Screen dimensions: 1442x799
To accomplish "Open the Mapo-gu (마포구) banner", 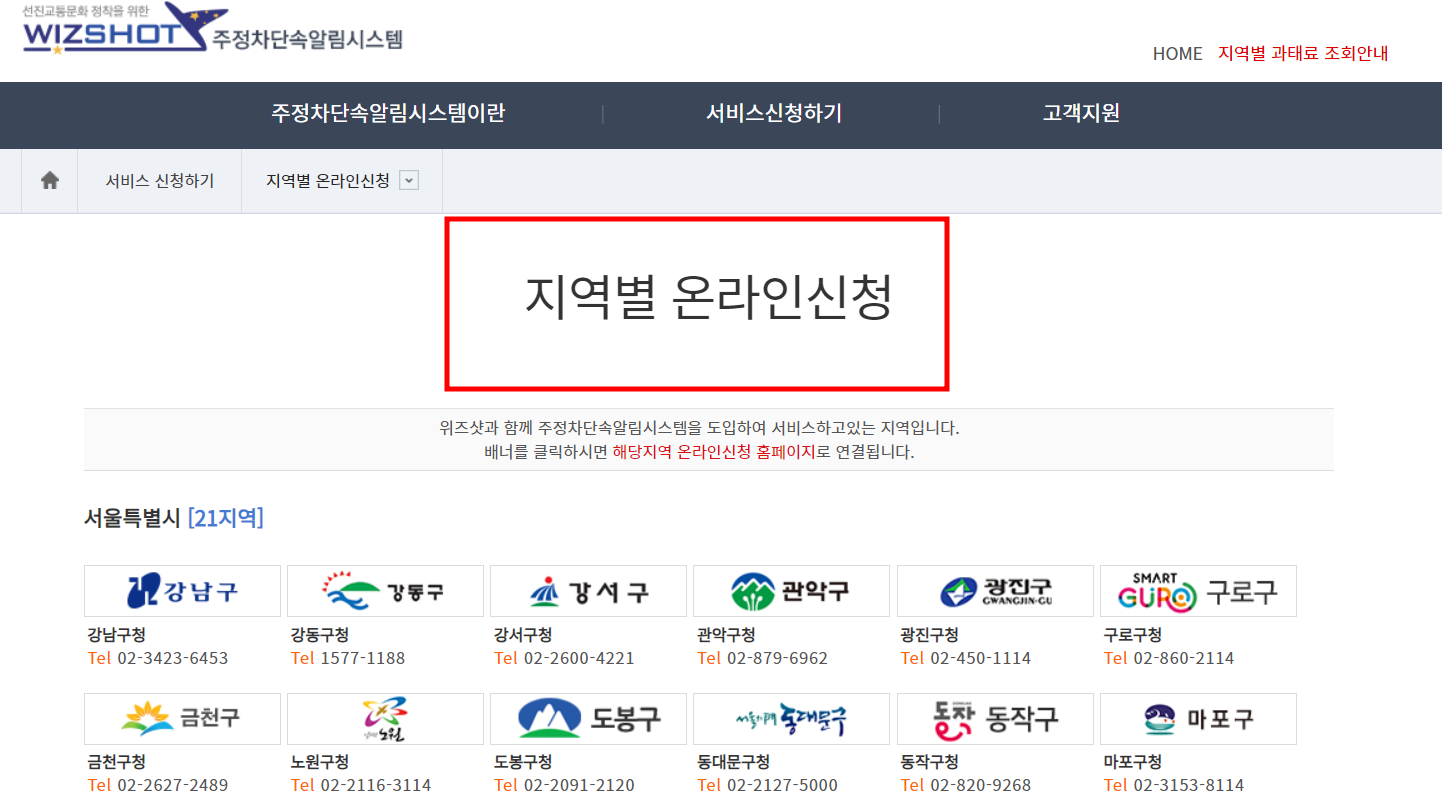I will (1197, 718).
